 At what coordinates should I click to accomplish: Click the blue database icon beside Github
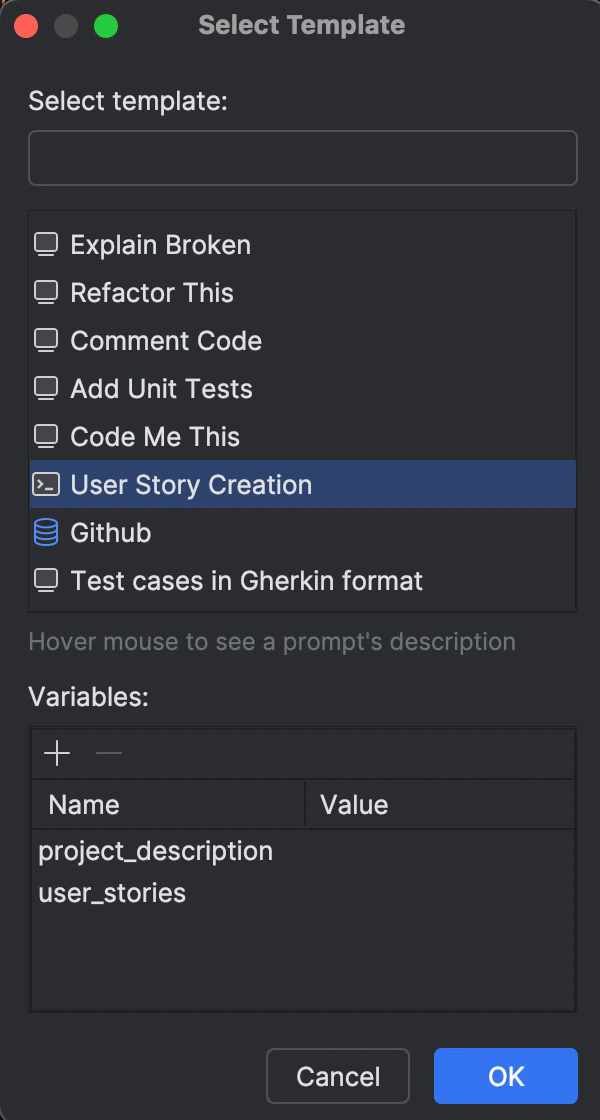pos(46,533)
